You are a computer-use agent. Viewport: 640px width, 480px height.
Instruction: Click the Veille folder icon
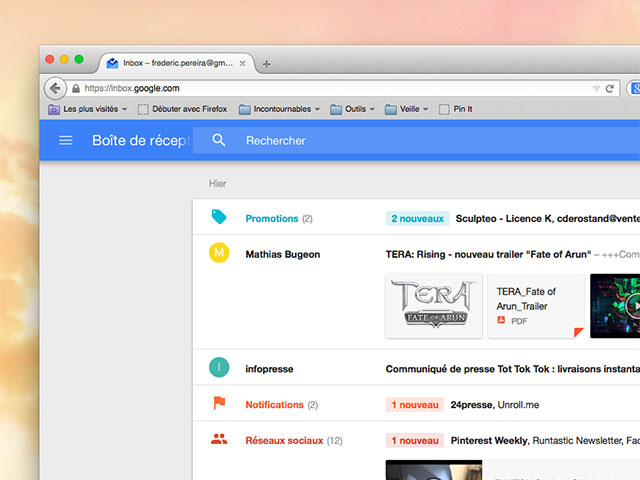click(391, 109)
